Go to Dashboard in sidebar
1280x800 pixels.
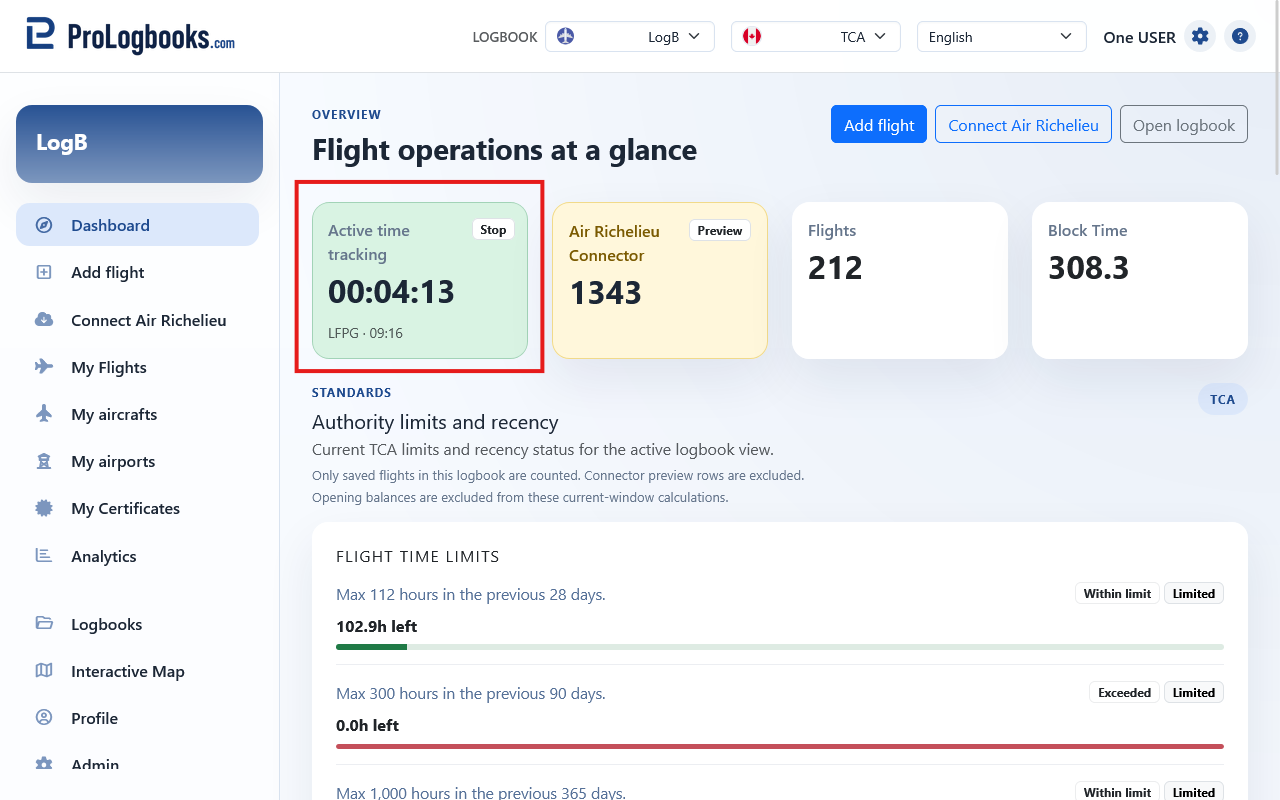pos(137,225)
